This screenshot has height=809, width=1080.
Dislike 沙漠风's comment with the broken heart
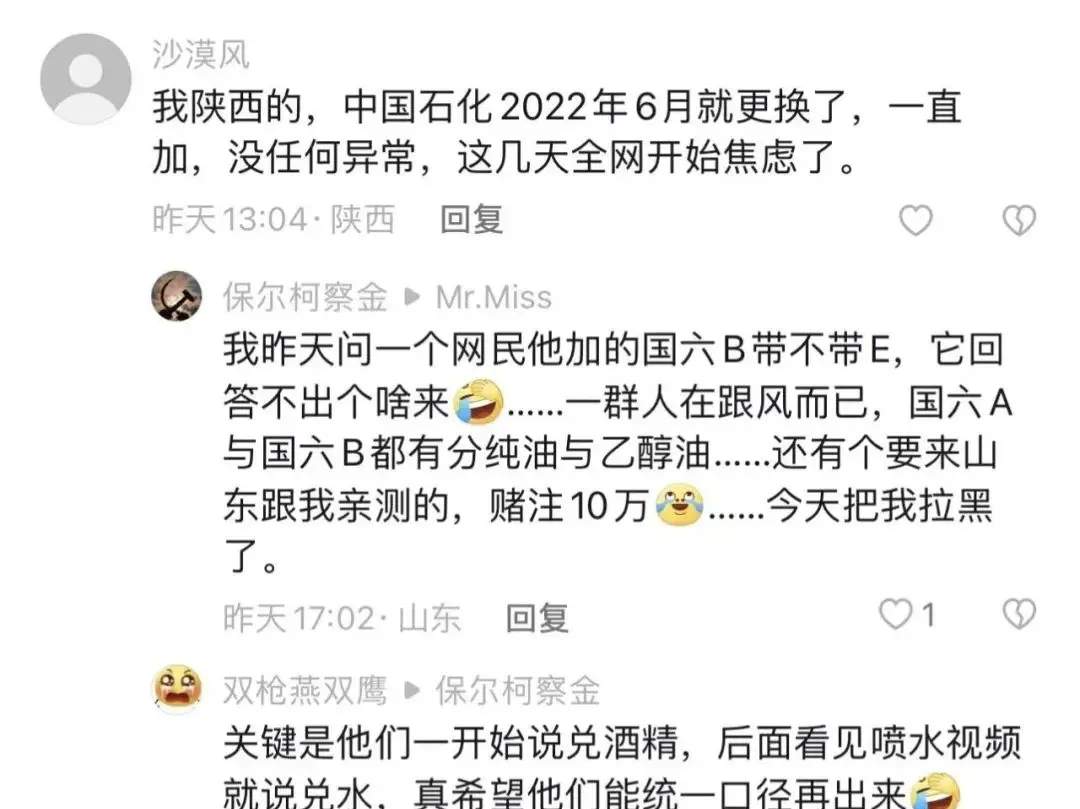1019,220
